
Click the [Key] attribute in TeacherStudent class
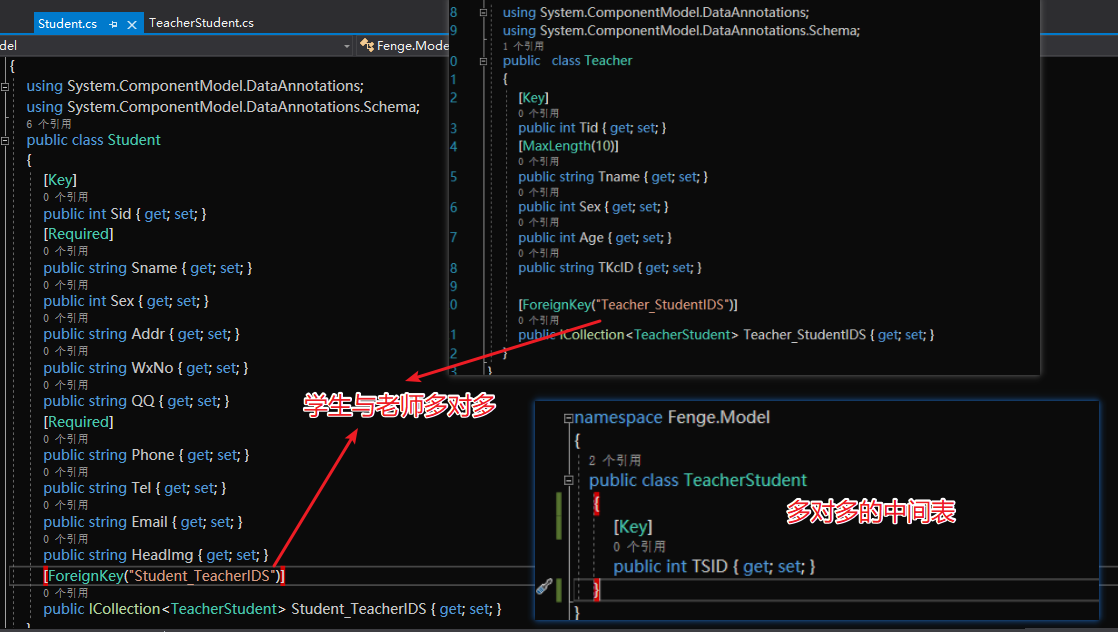[x=633, y=527]
